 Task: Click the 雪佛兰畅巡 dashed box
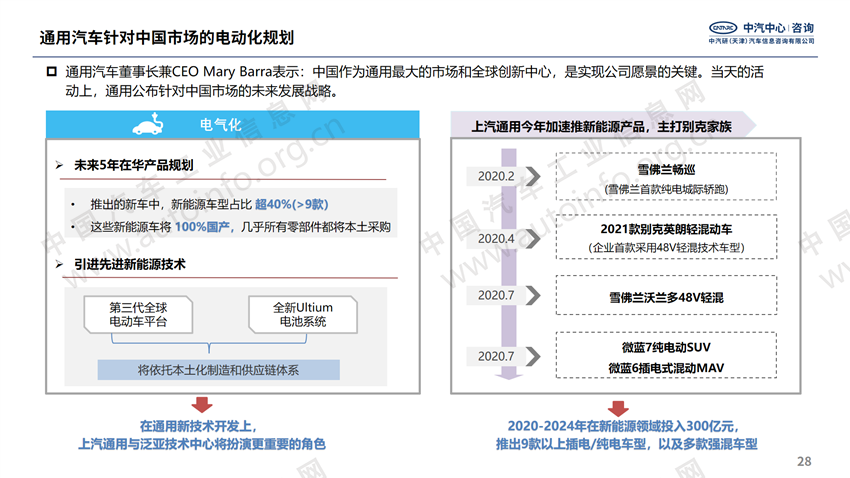tap(666, 177)
